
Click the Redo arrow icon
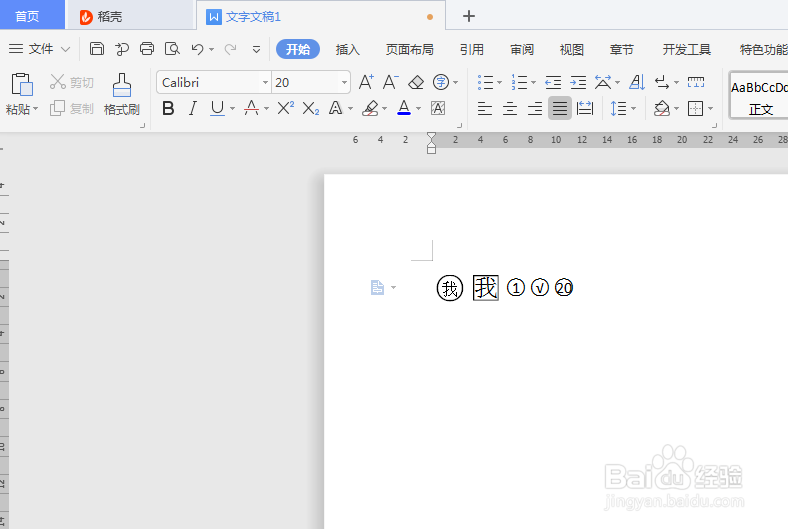pyautogui.click(x=230, y=49)
